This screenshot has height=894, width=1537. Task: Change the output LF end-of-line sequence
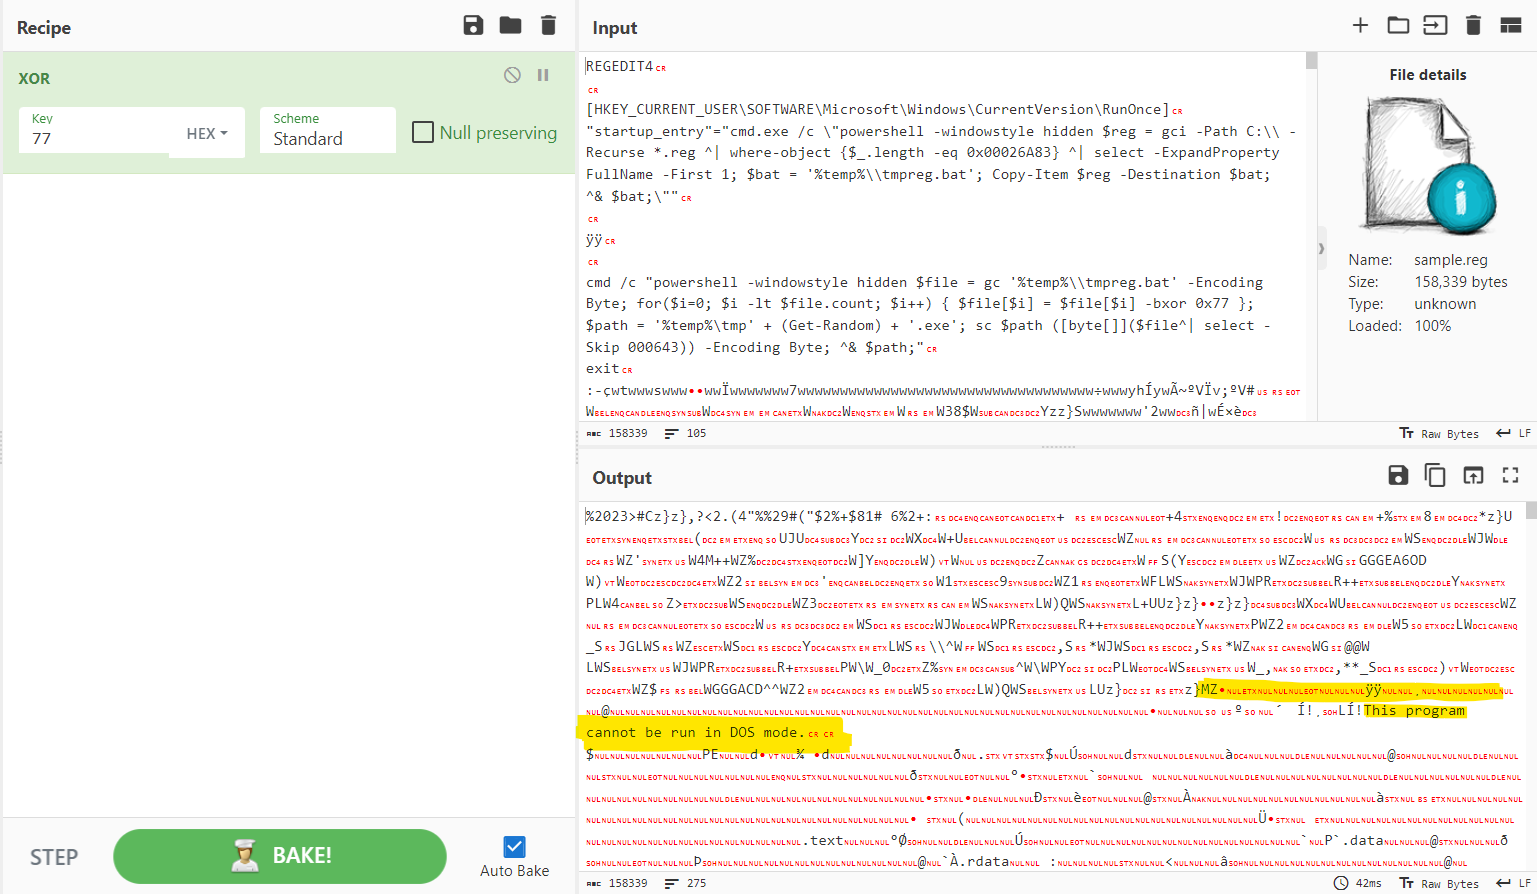click(1513, 883)
